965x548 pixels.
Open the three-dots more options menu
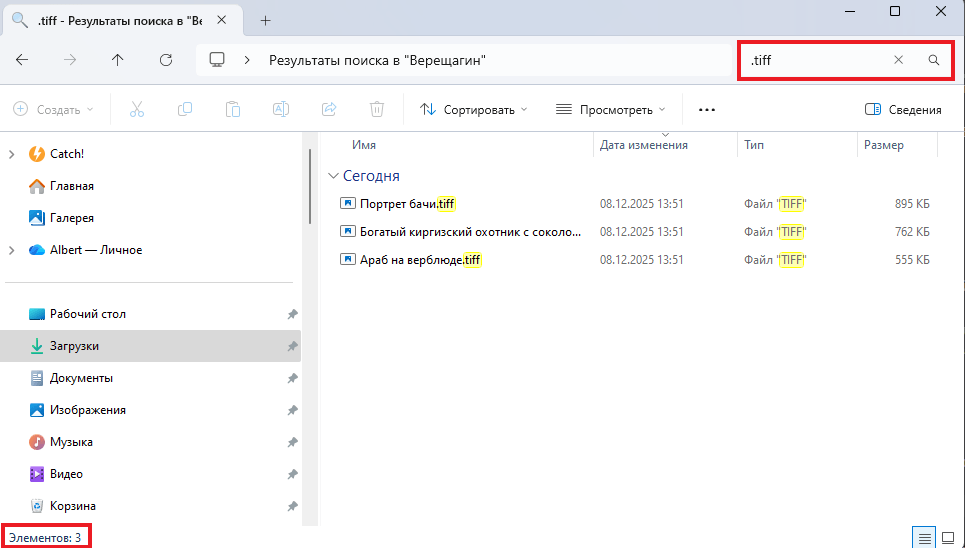point(707,110)
